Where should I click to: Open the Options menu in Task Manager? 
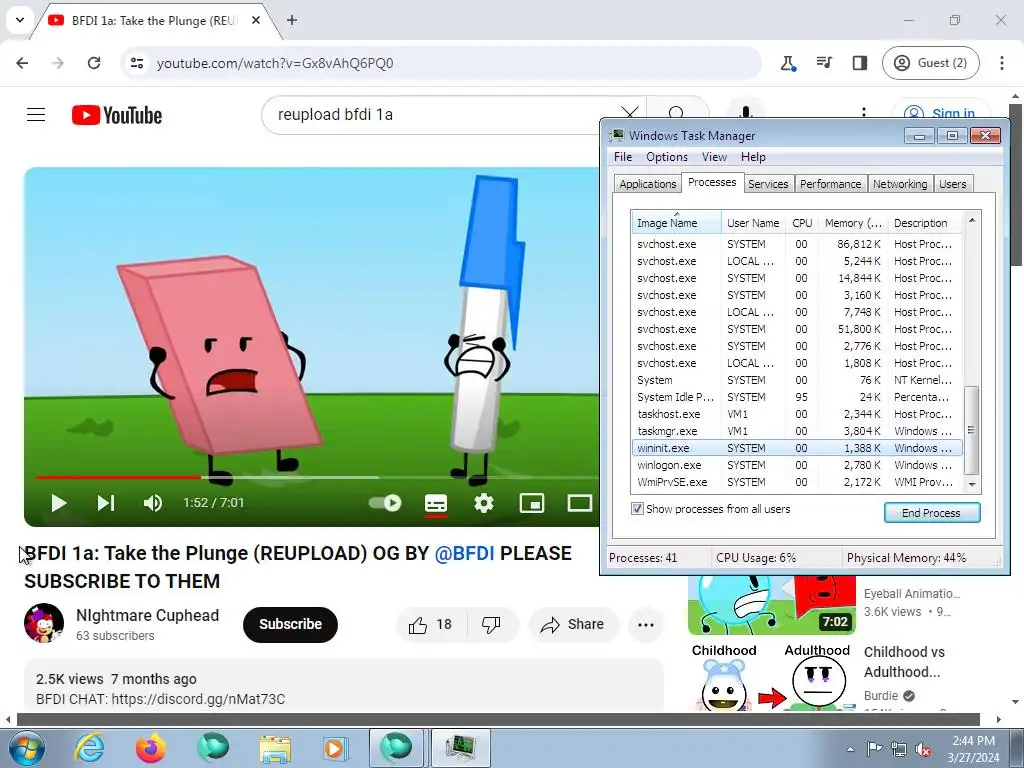click(x=667, y=157)
